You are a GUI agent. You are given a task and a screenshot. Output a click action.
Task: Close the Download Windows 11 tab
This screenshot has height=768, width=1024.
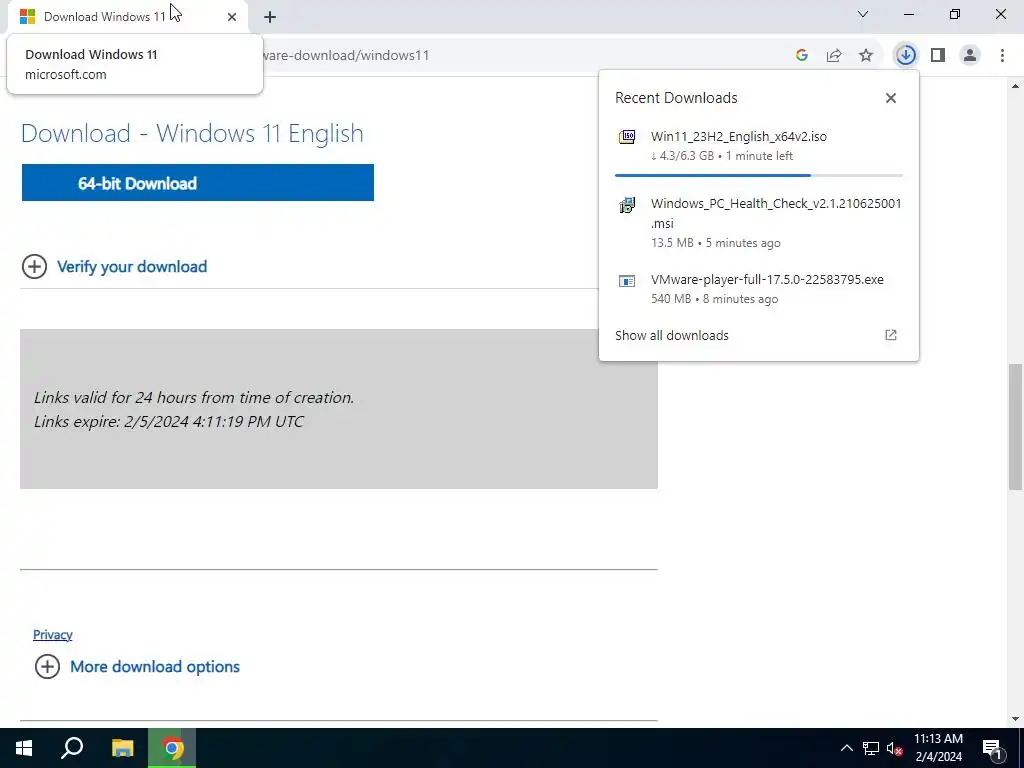click(232, 17)
